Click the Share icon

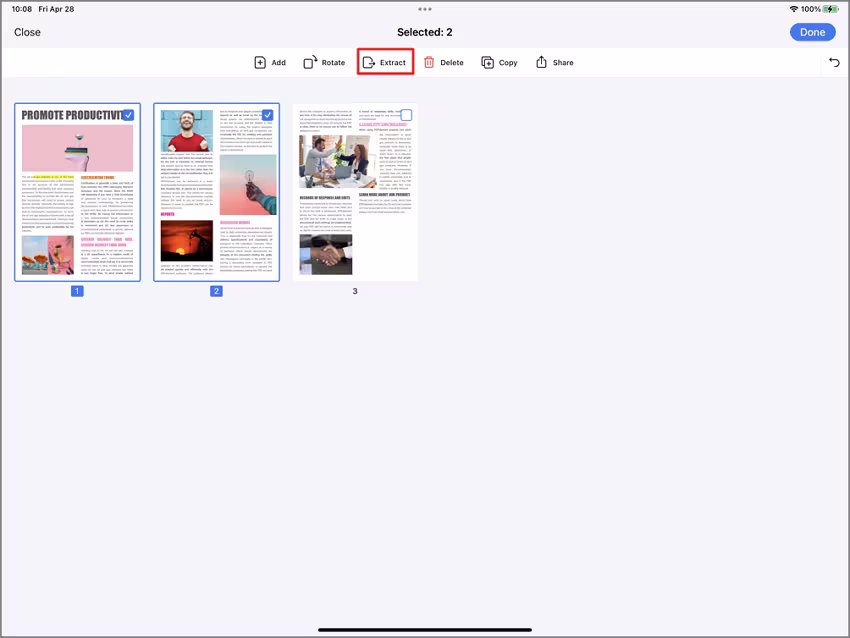[x=541, y=62]
